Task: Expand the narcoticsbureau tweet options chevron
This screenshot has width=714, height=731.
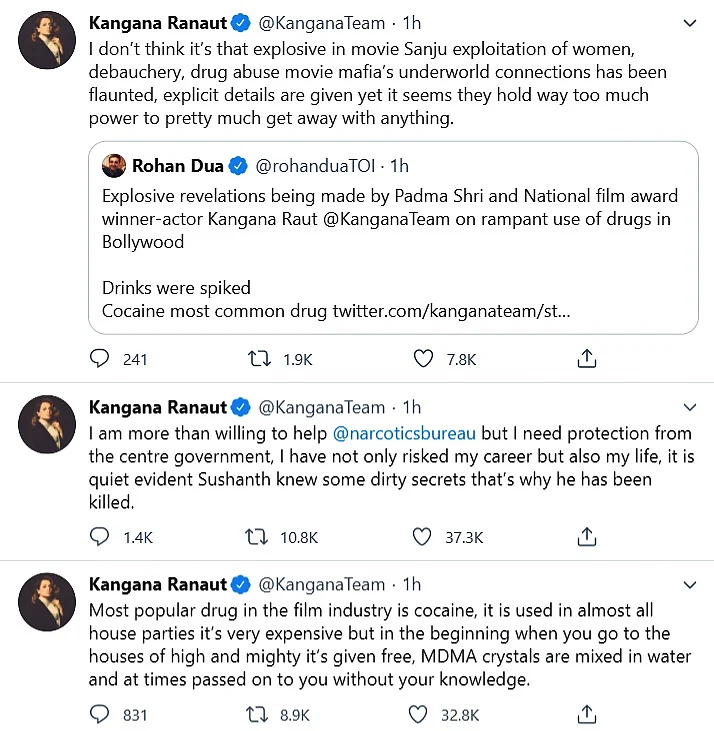Action: [x=689, y=408]
